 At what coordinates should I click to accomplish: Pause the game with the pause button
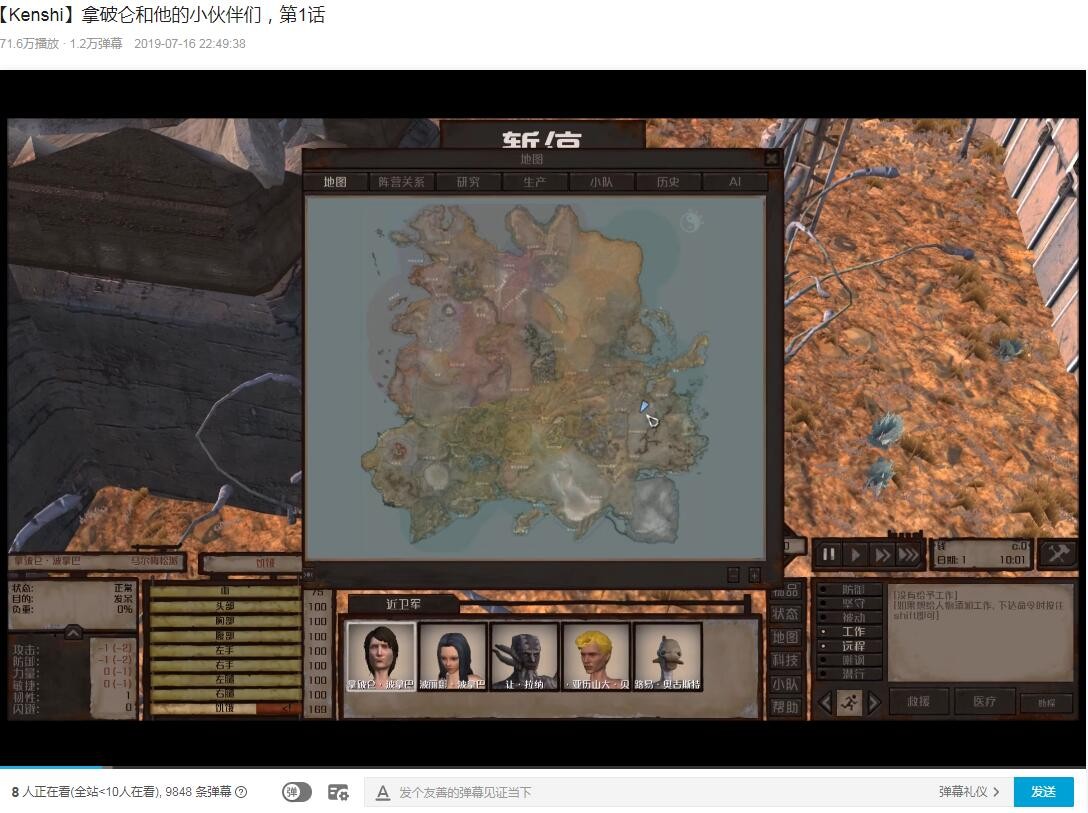828,554
